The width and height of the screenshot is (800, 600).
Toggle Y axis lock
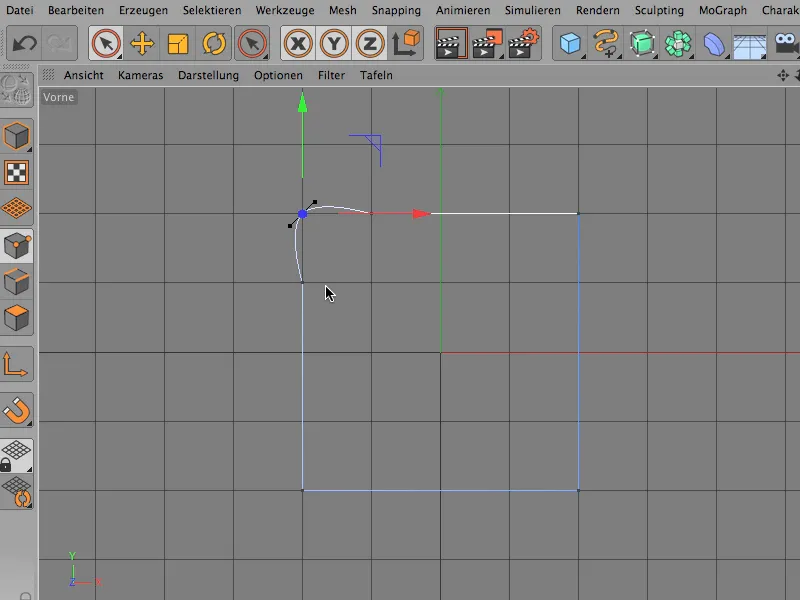coord(334,43)
